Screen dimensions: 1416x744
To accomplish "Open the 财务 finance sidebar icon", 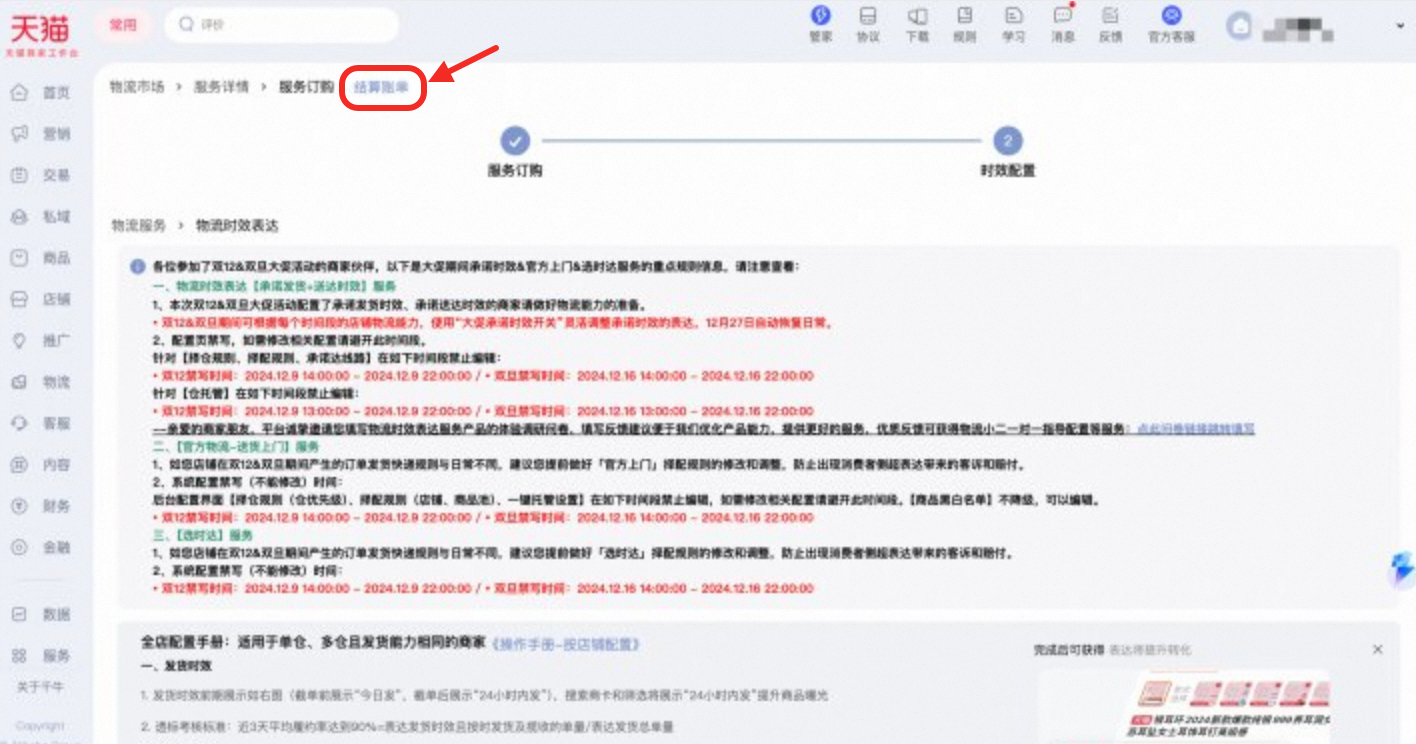I will tap(19, 506).
